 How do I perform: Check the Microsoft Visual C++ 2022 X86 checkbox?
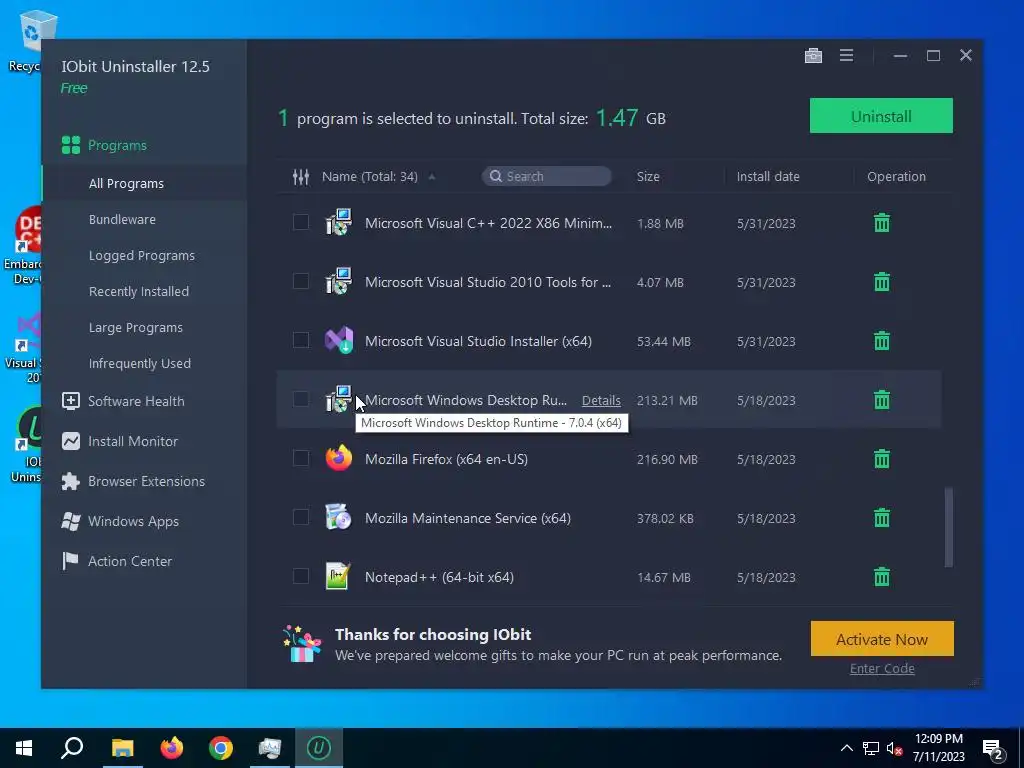[301, 222]
